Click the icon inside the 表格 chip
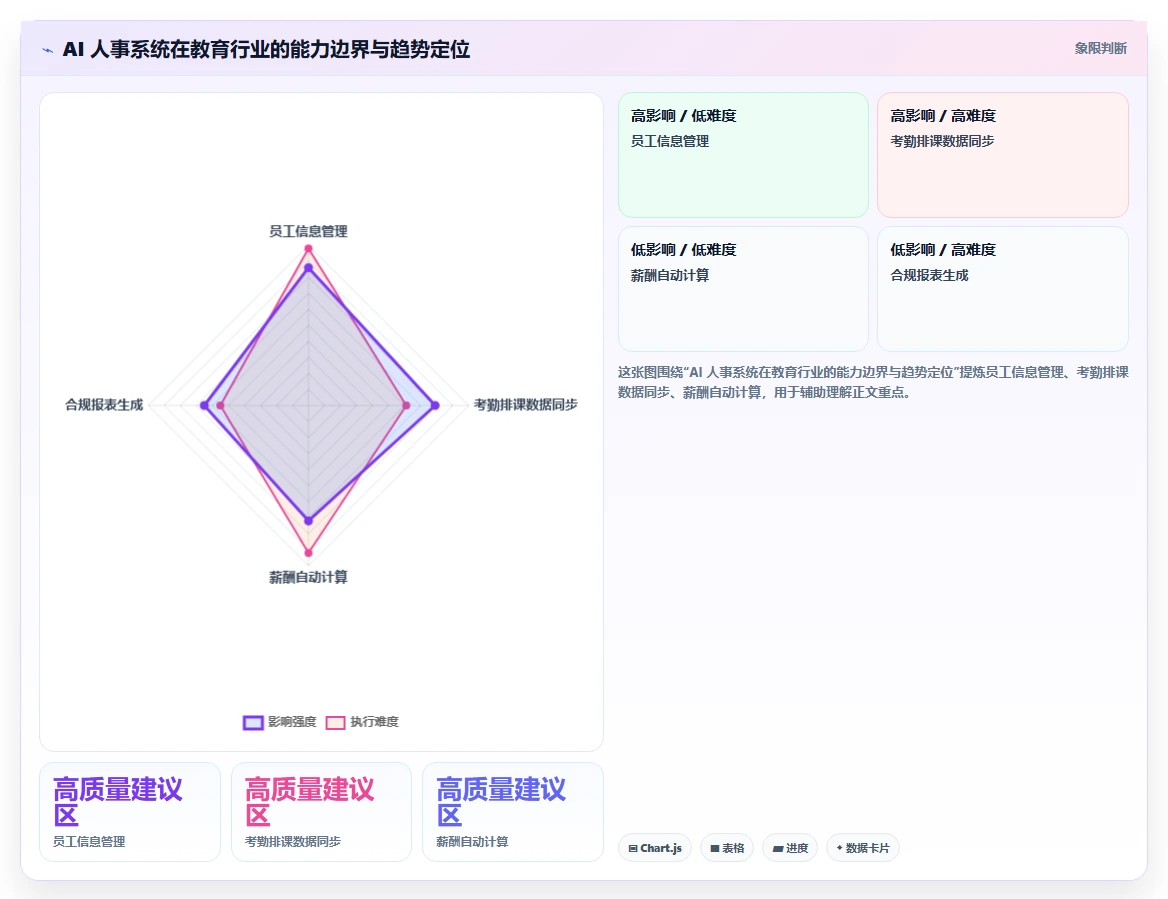 coord(714,848)
